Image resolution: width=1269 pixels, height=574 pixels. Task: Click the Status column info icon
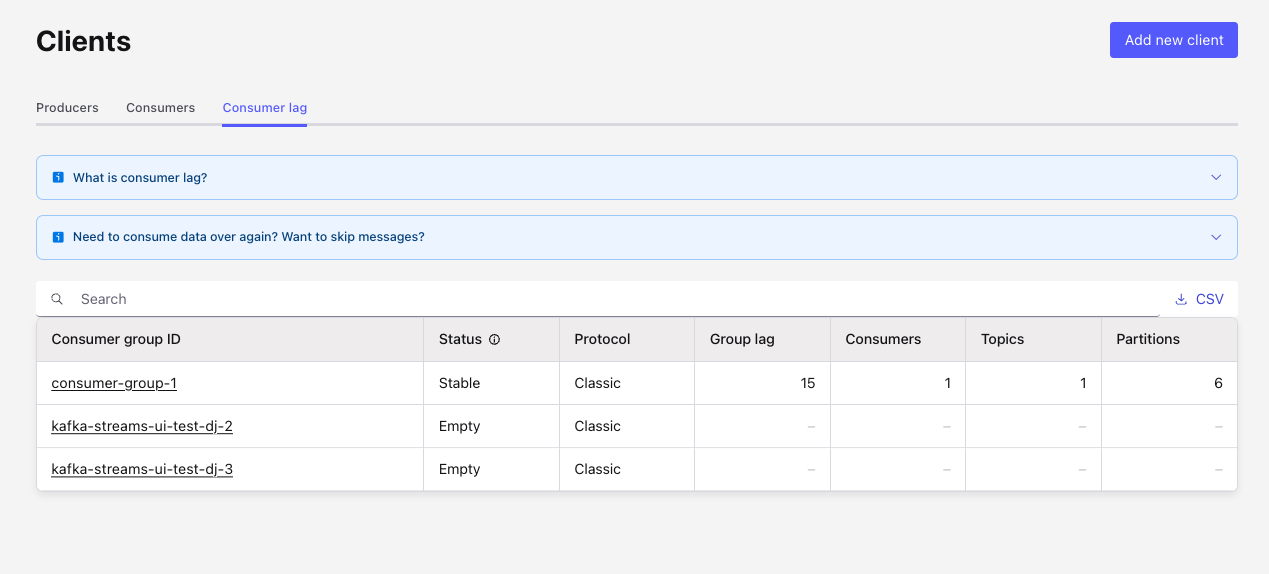click(x=494, y=340)
